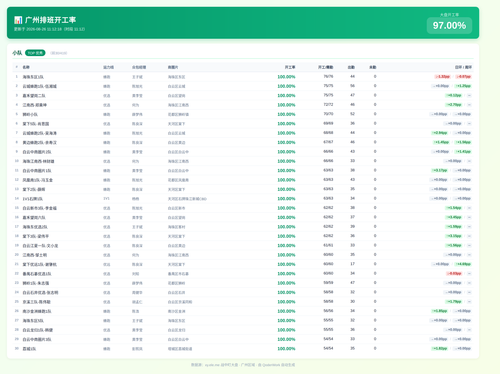Viewport: 500px width, 374px height.
Task: Click the red change badge in row 22
Action: [454, 274]
